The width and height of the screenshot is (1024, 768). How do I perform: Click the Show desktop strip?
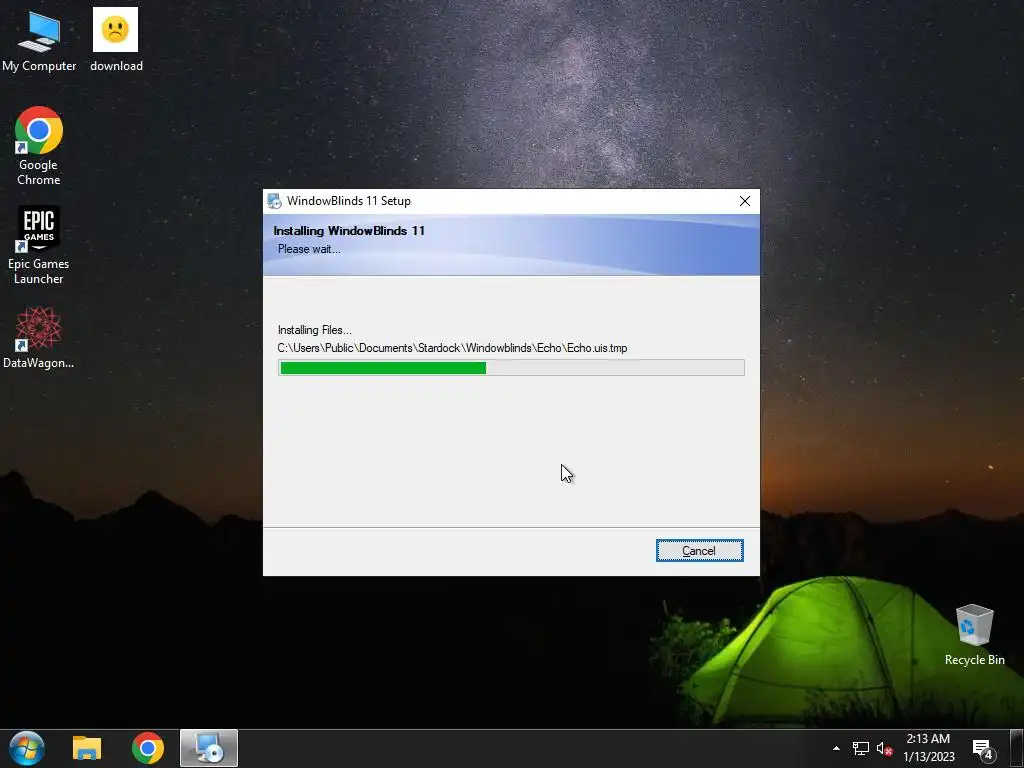click(x=1017, y=748)
